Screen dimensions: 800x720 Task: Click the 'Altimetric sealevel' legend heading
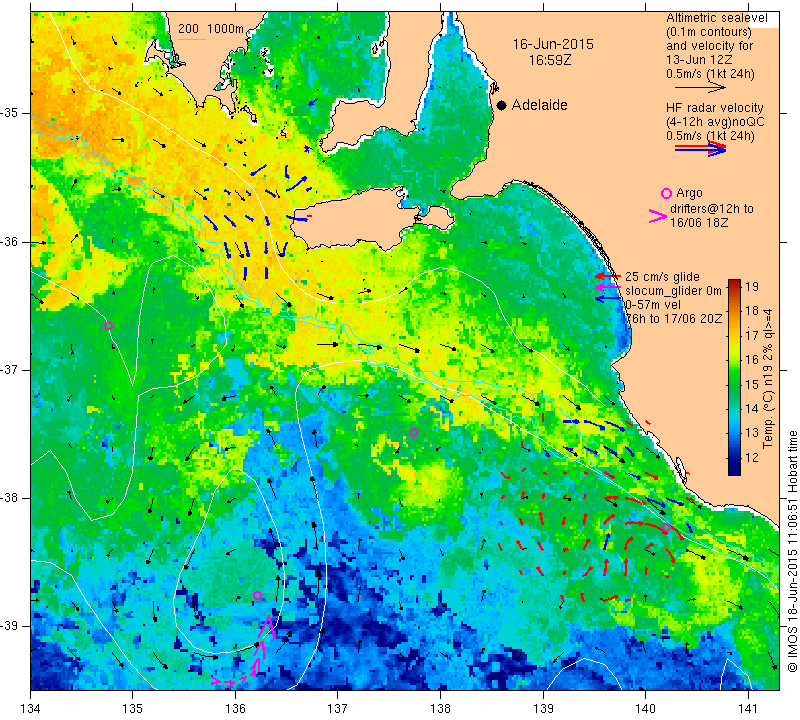(x=716, y=18)
